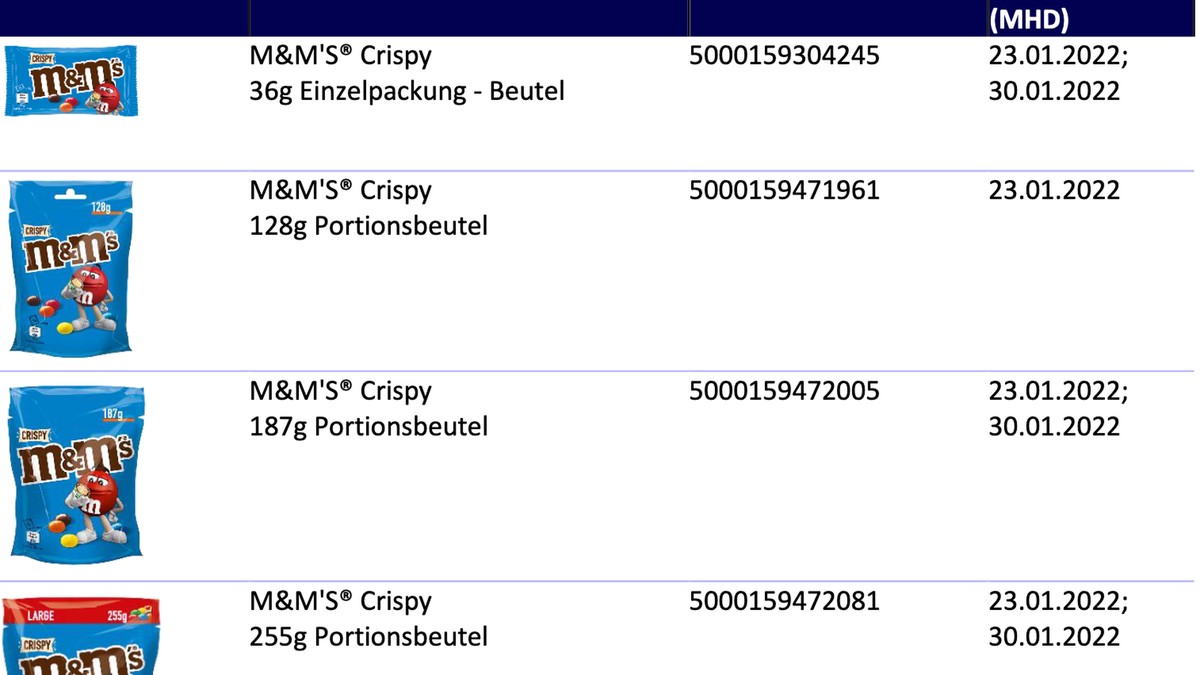Select barcode number 5000159472005
The image size is (1200, 675).
tap(784, 391)
